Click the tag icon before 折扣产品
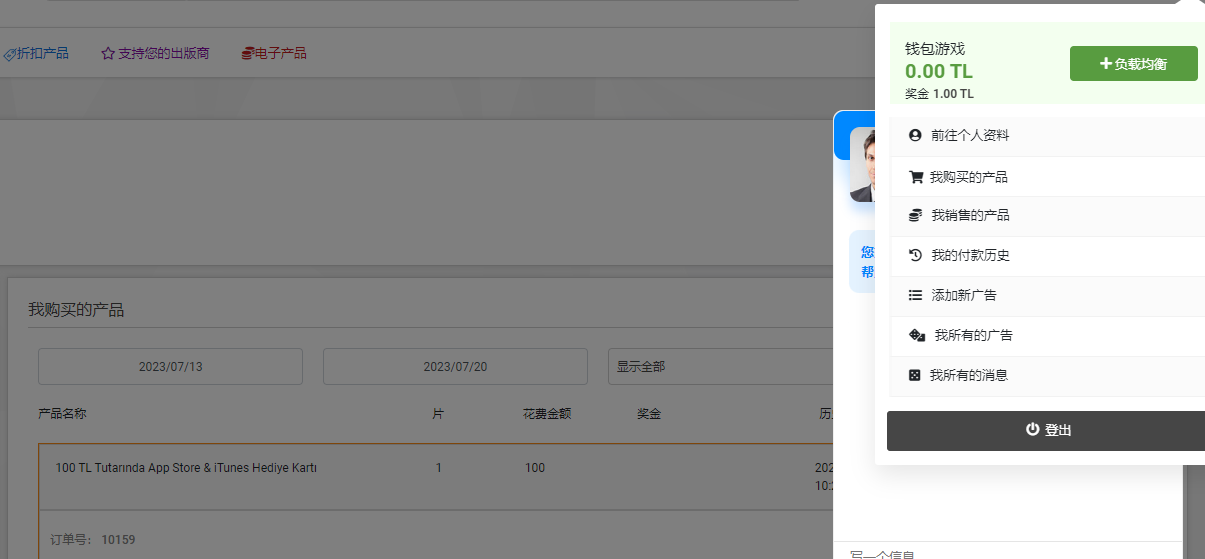 [9, 54]
